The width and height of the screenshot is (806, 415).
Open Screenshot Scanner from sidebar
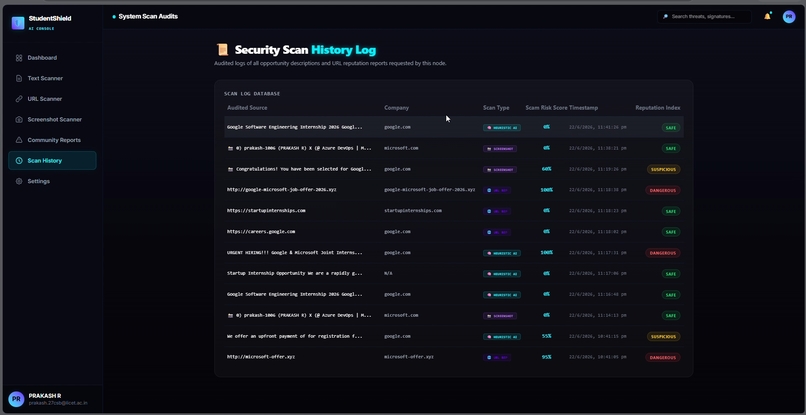click(x=52, y=120)
